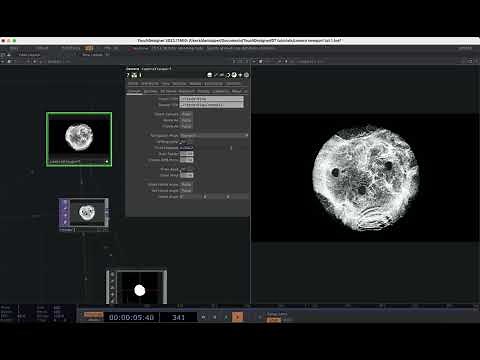This screenshot has height=360, width=480.
Task: Open the arrow menu on the first text field
Action: (242, 99)
